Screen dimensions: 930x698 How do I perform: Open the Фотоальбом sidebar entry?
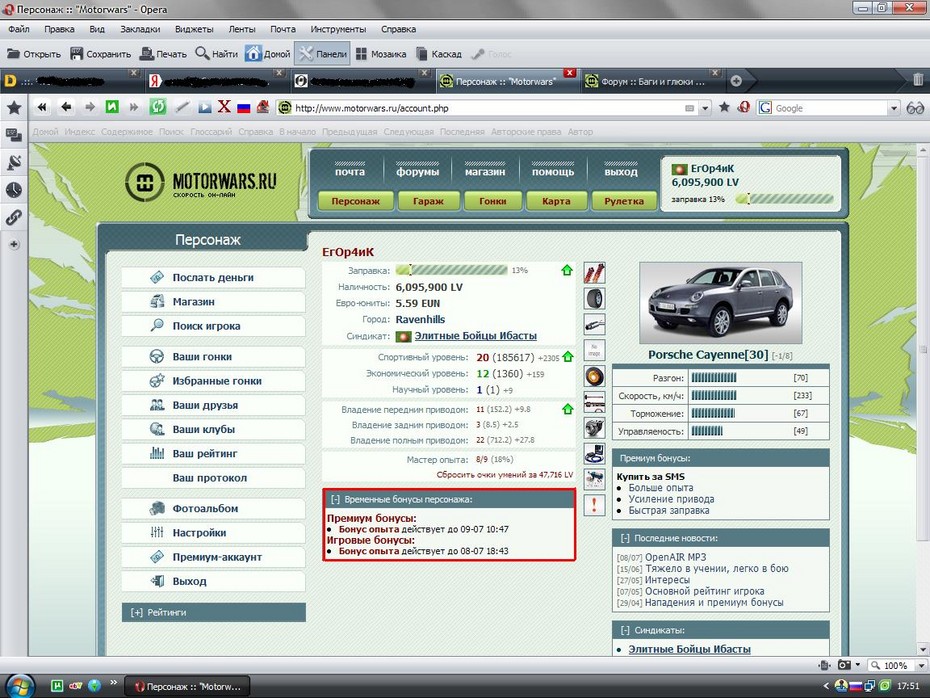pyautogui.click(x=214, y=509)
